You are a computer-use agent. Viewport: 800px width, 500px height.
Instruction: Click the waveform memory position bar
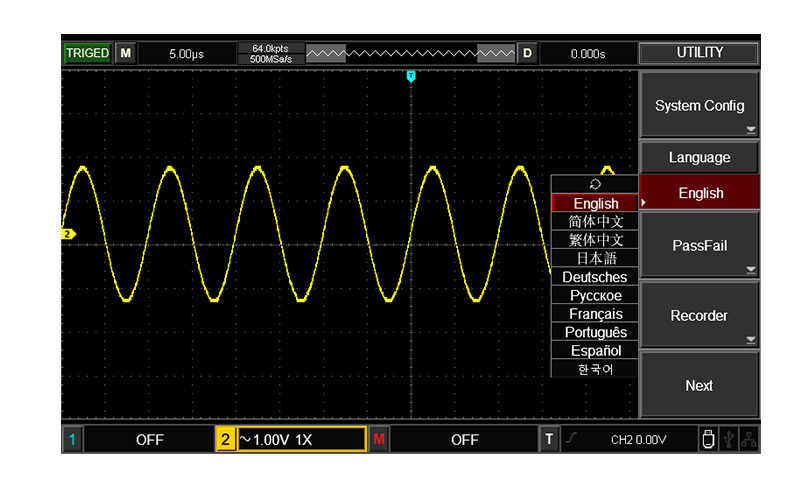(x=410, y=53)
